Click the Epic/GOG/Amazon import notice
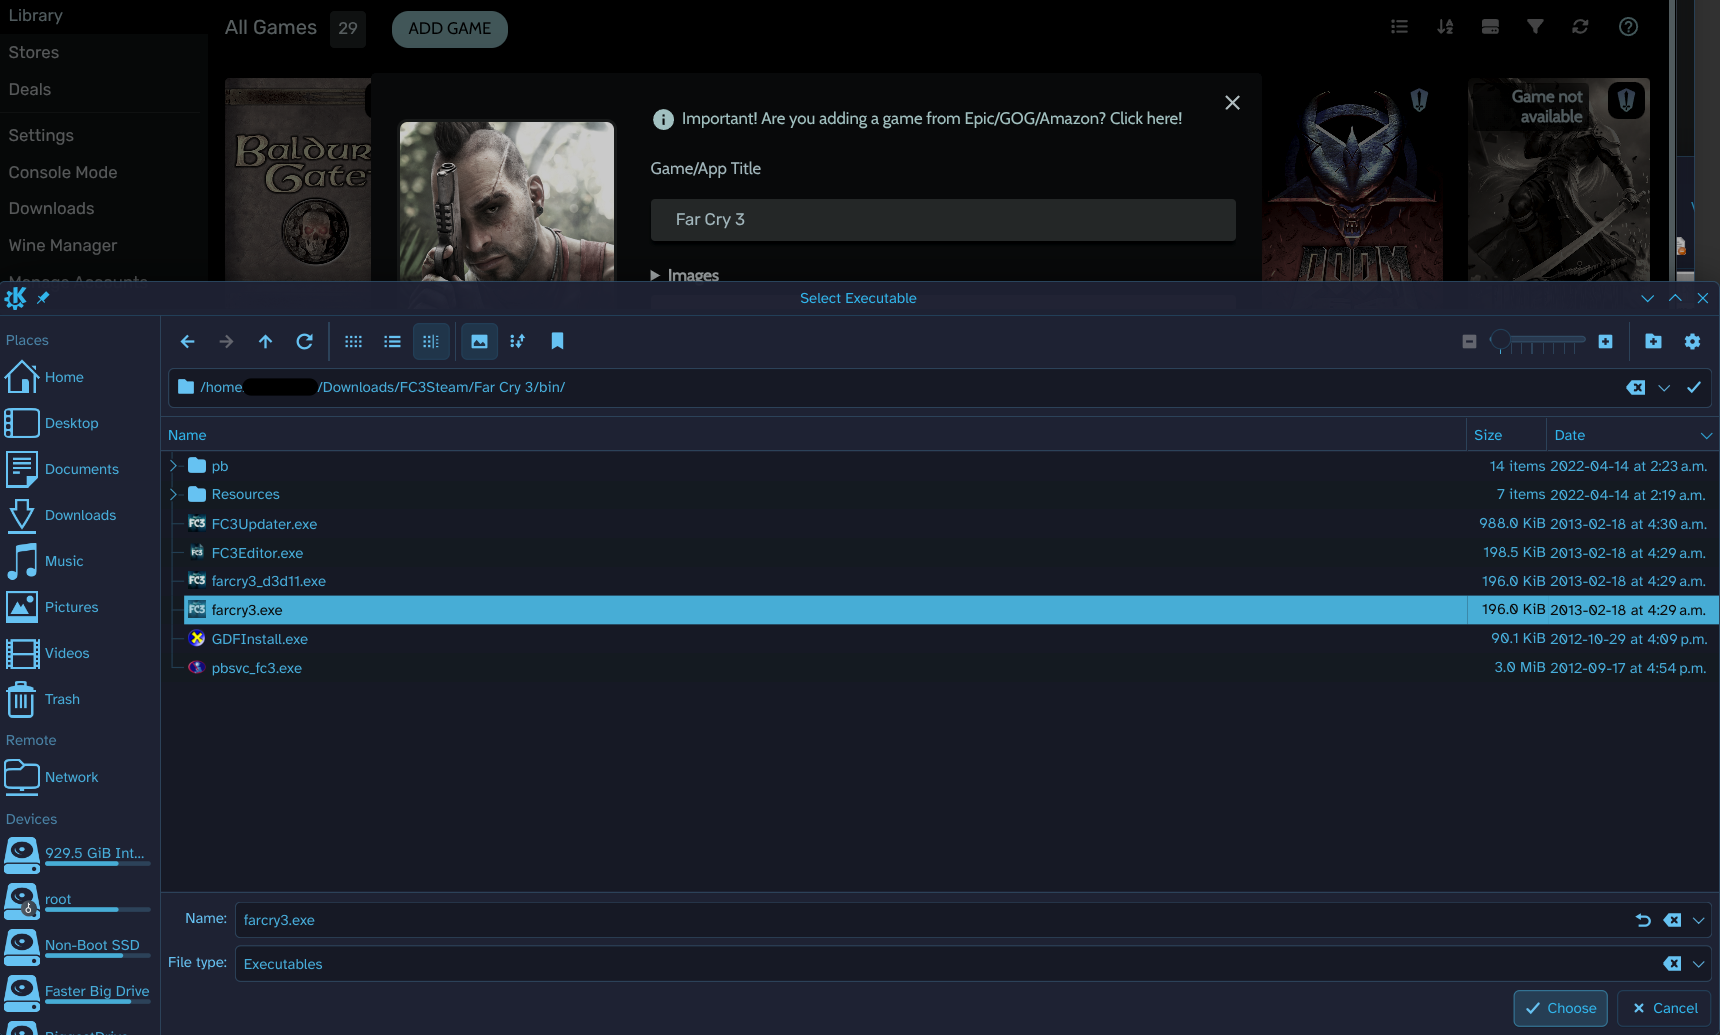Viewport: 1720px width, 1035px height. [x=917, y=119]
